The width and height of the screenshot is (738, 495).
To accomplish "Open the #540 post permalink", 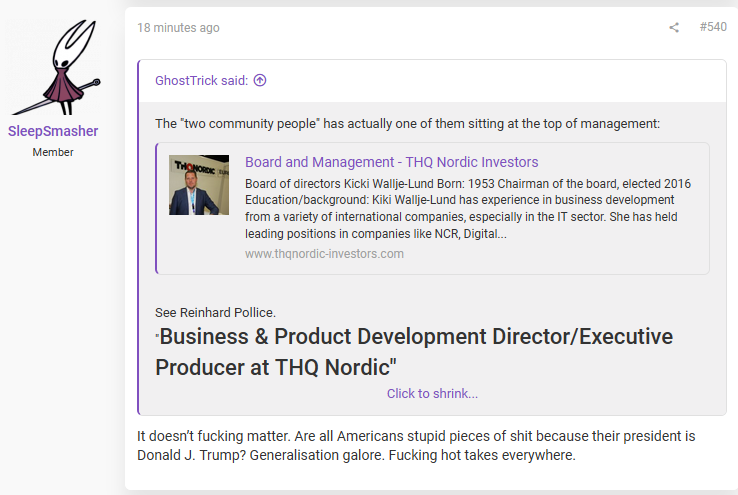I will [x=713, y=27].
